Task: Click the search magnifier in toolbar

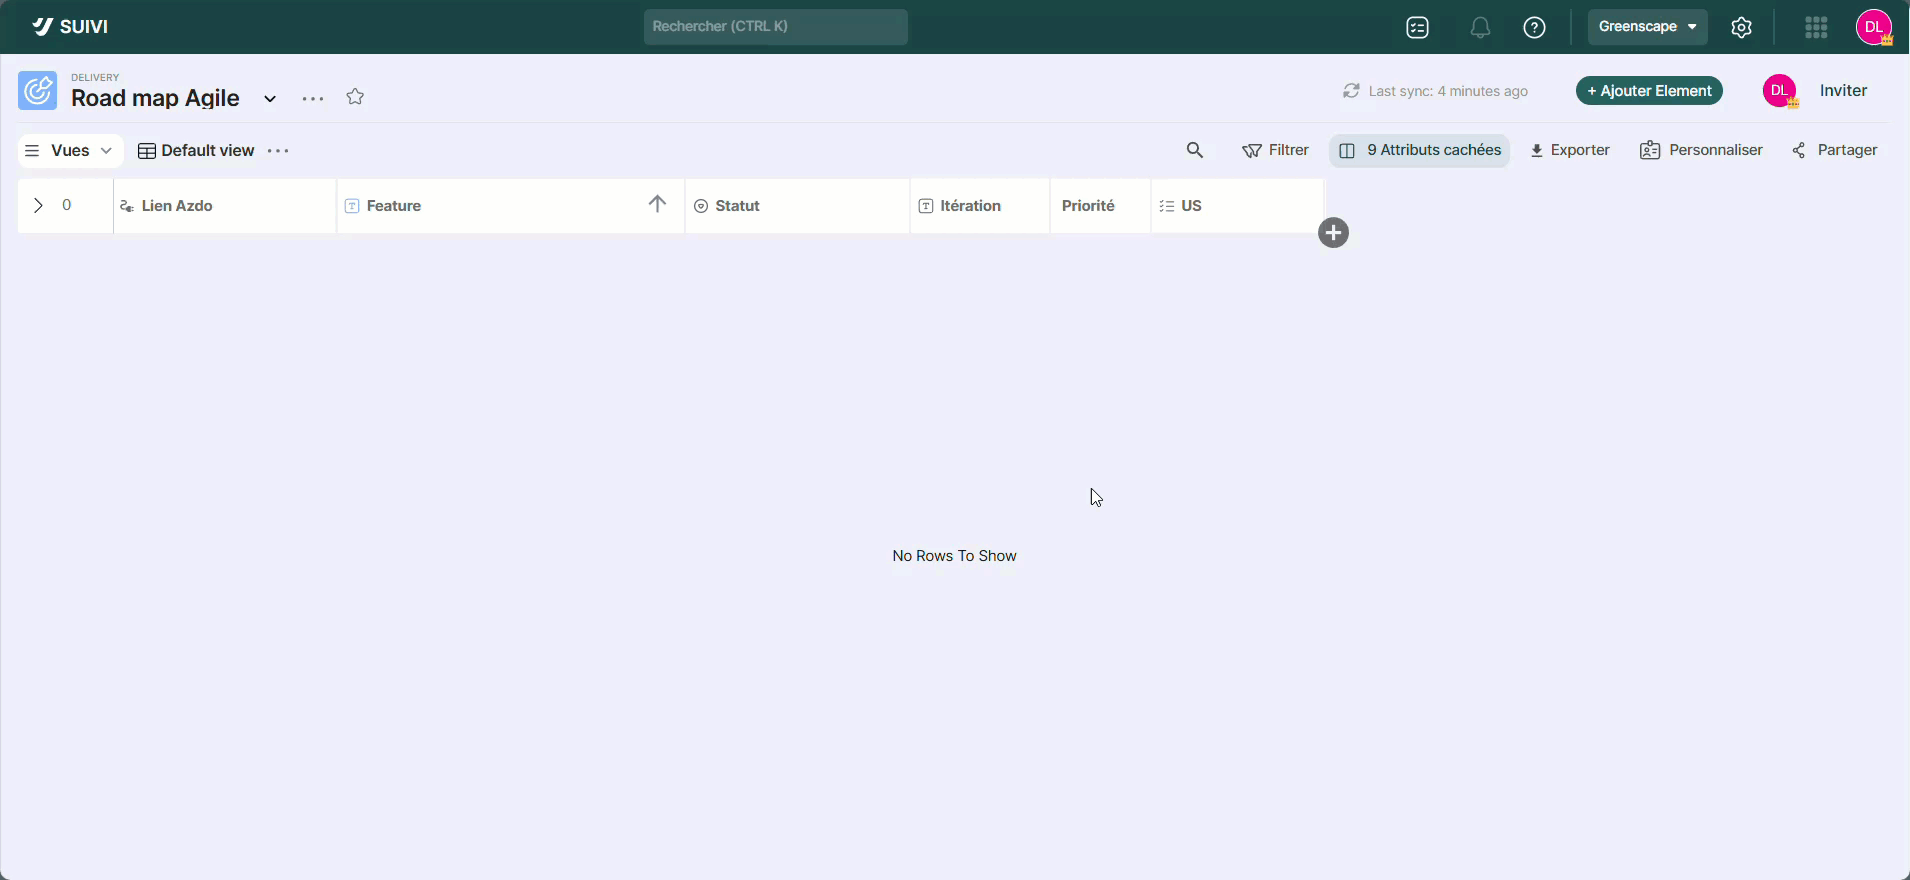Action: (x=1194, y=150)
